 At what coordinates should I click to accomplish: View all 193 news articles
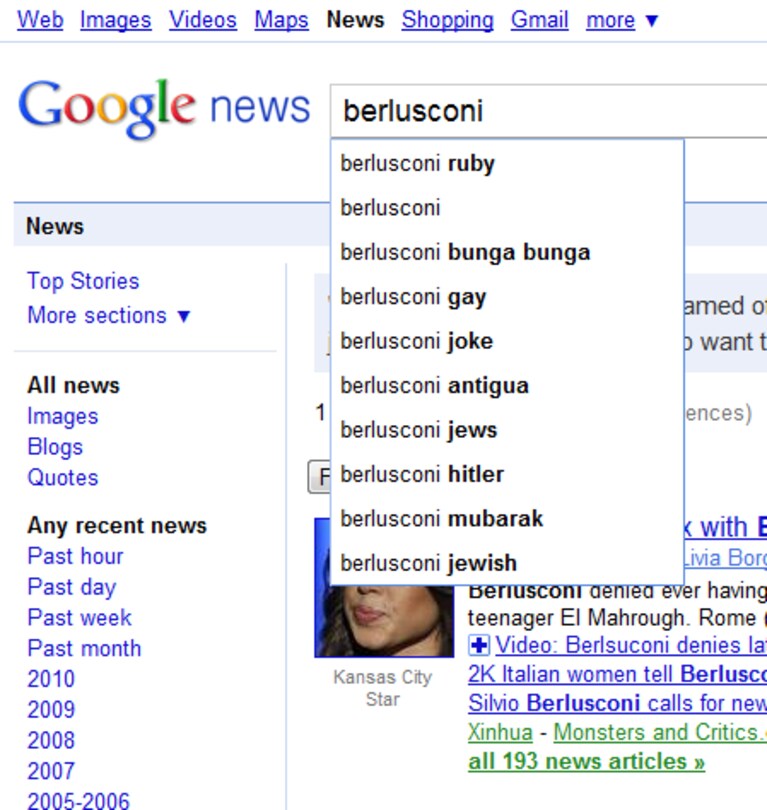(x=586, y=761)
